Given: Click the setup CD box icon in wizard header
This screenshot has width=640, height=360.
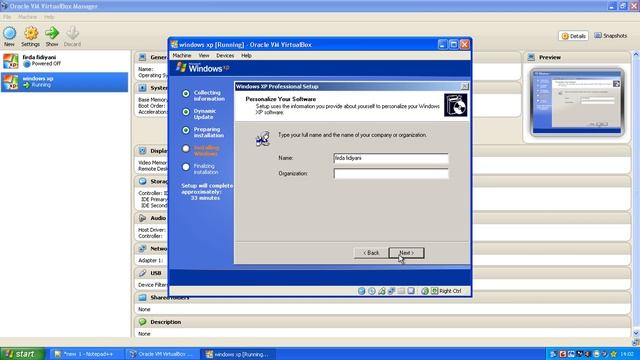Looking at the screenshot, I should (x=456, y=105).
